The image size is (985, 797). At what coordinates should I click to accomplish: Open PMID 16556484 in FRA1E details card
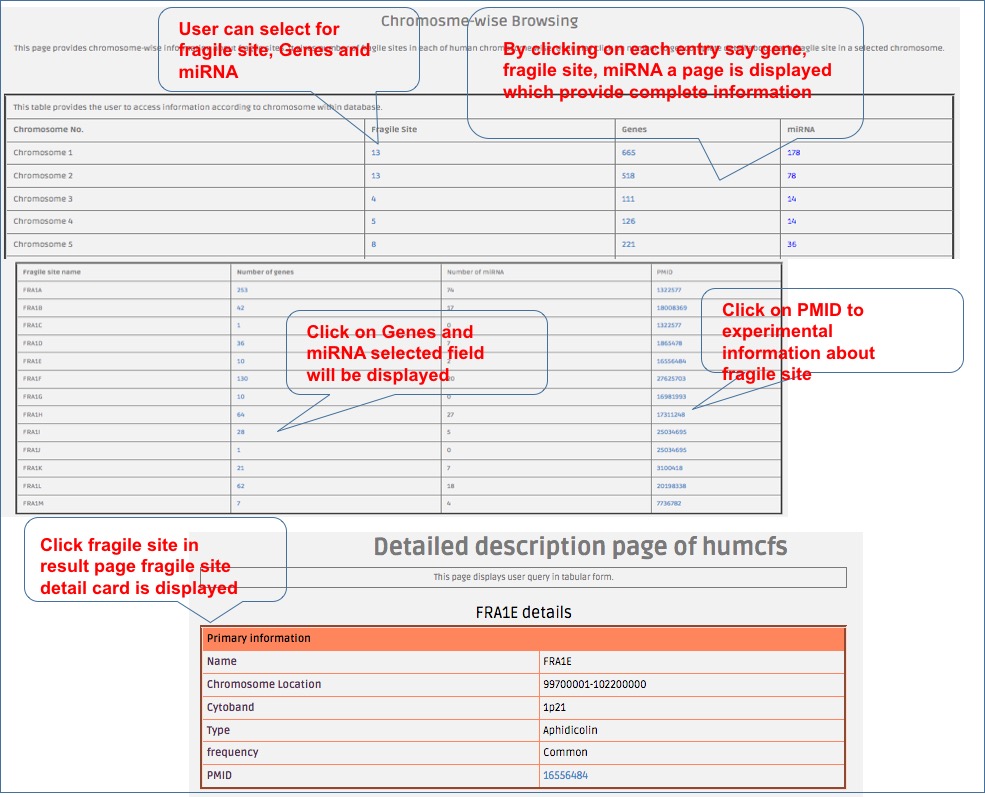pos(565,775)
